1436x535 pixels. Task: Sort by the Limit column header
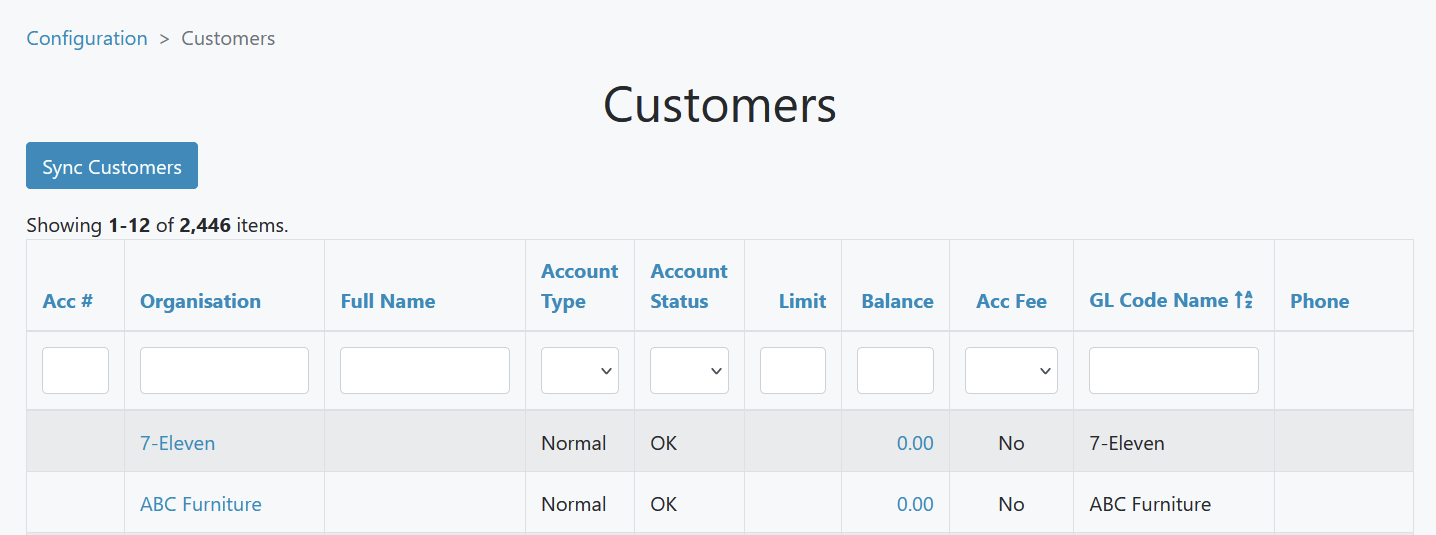(802, 301)
